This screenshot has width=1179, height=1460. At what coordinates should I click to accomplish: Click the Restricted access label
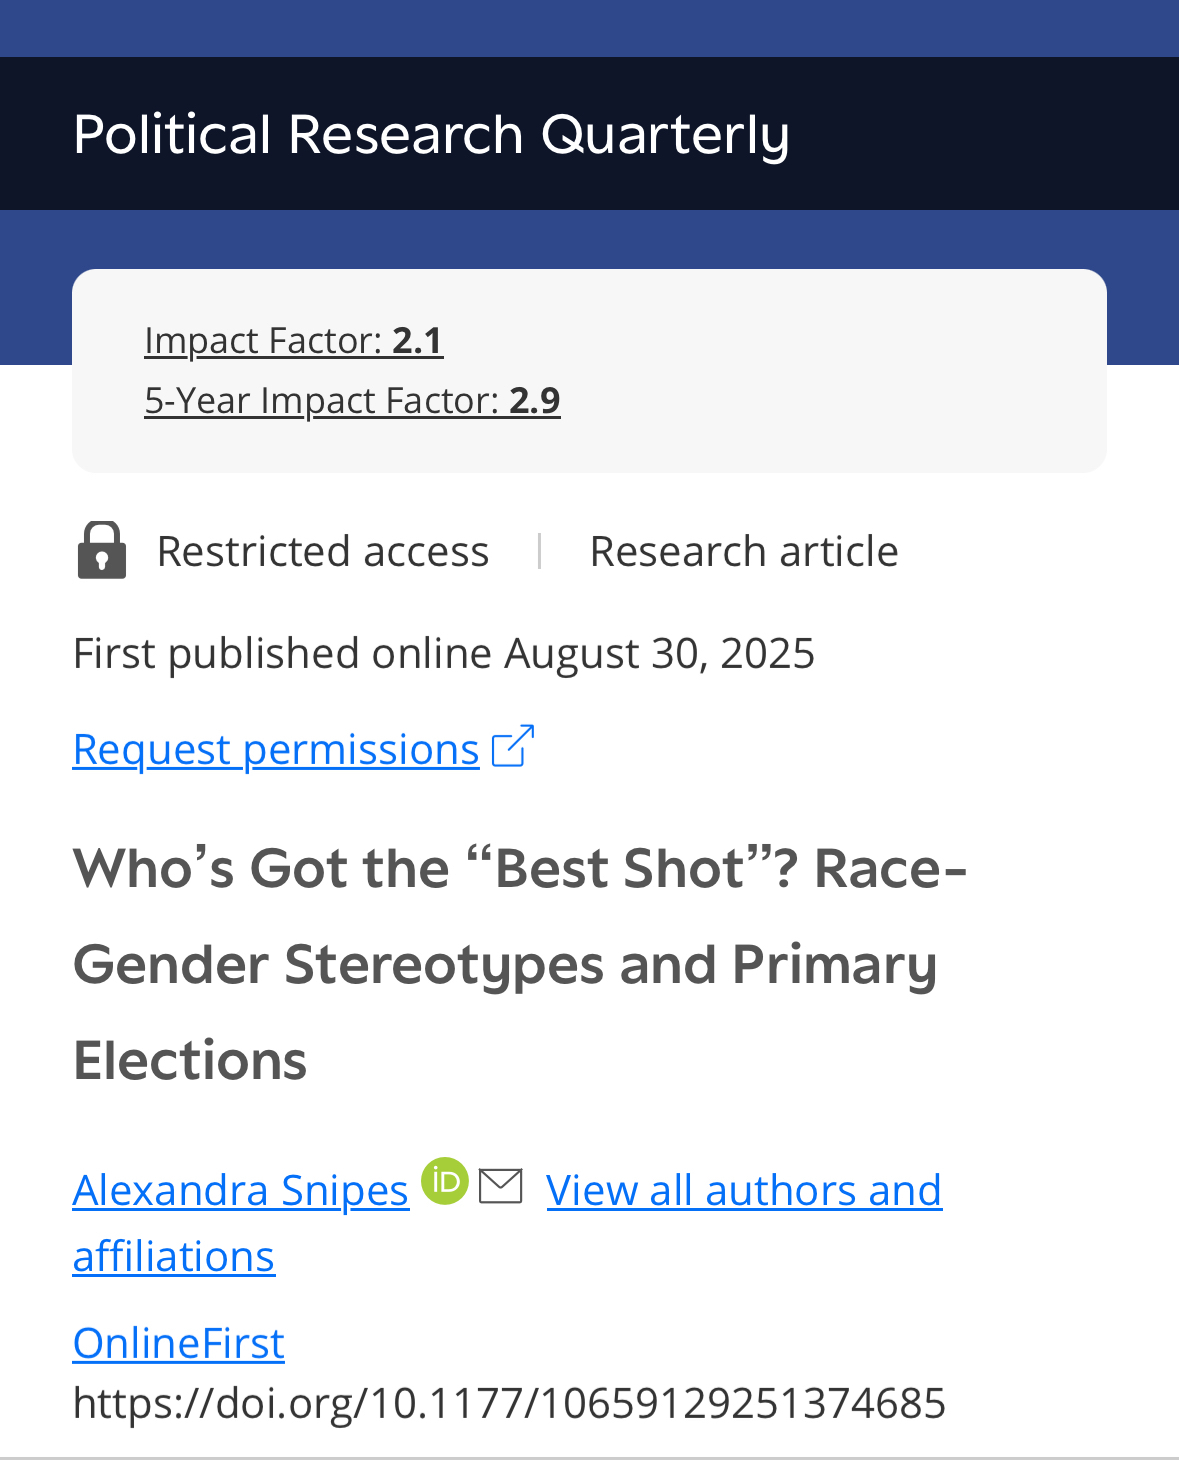(x=323, y=552)
